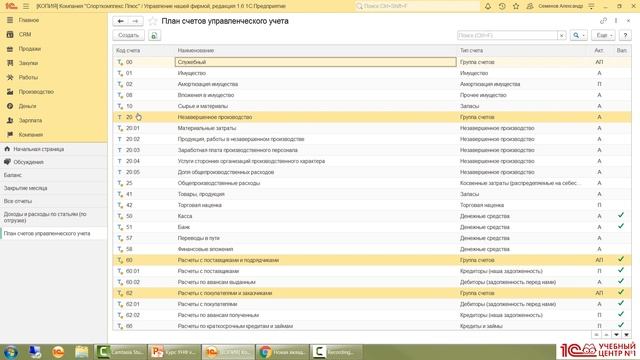Open the Зарплата section icon
The image size is (640, 360).
(x=10, y=120)
